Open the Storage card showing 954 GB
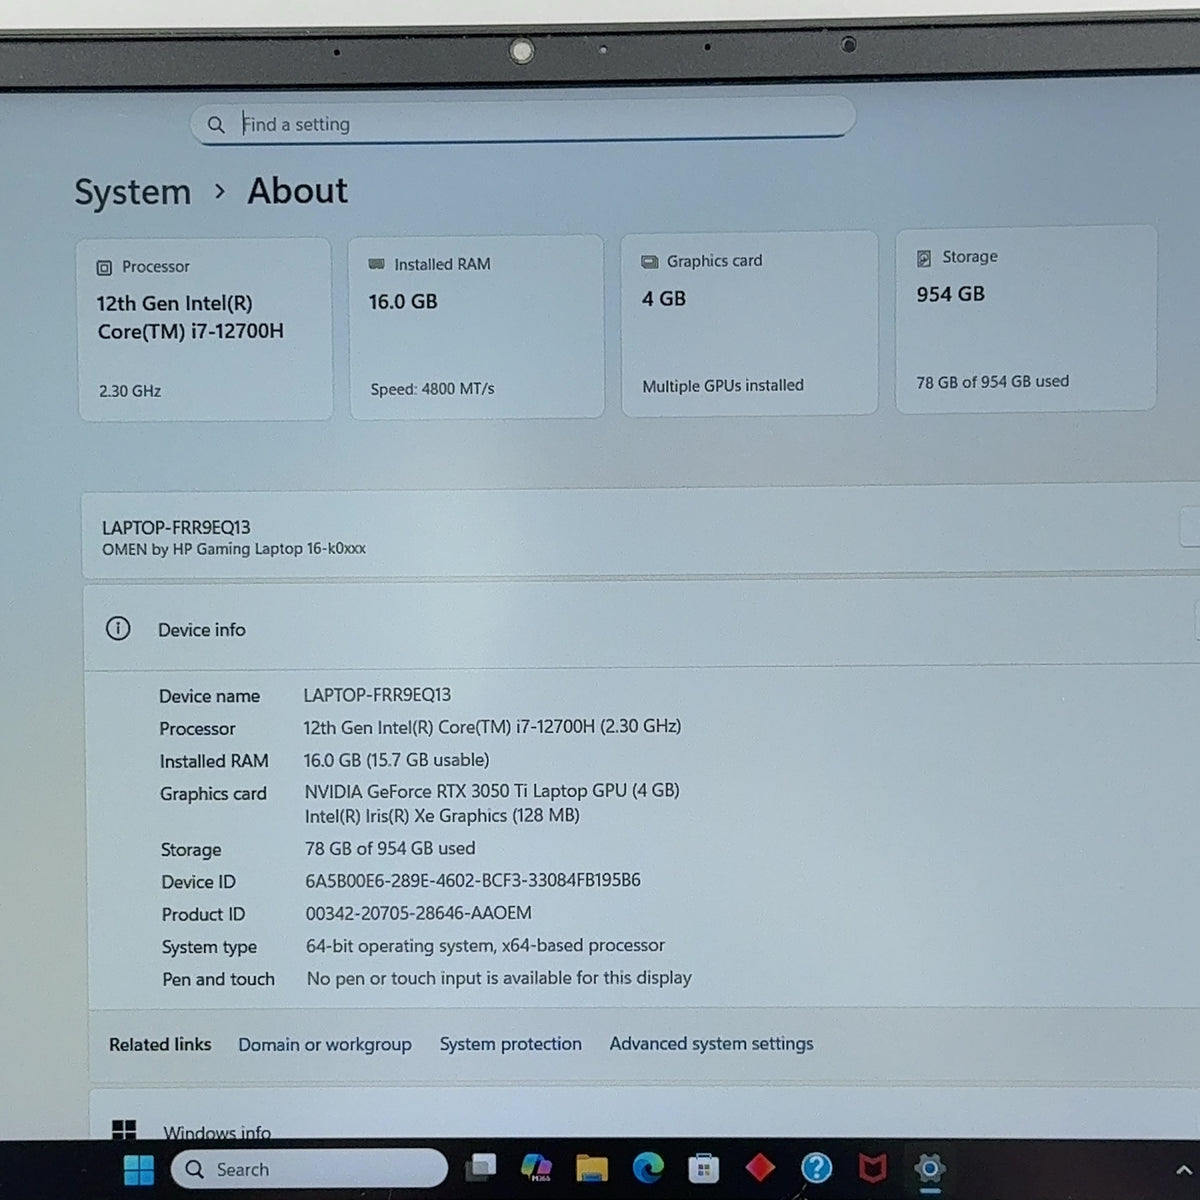The height and width of the screenshot is (1200, 1200). 1026,319
